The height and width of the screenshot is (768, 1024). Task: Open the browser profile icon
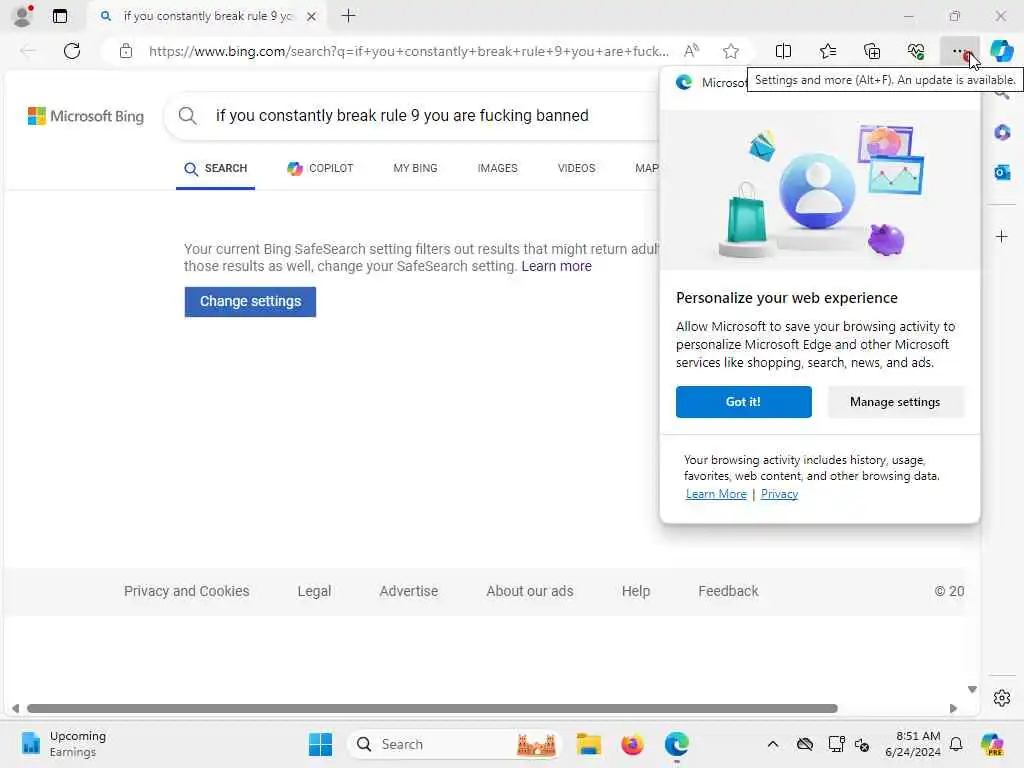point(22,16)
